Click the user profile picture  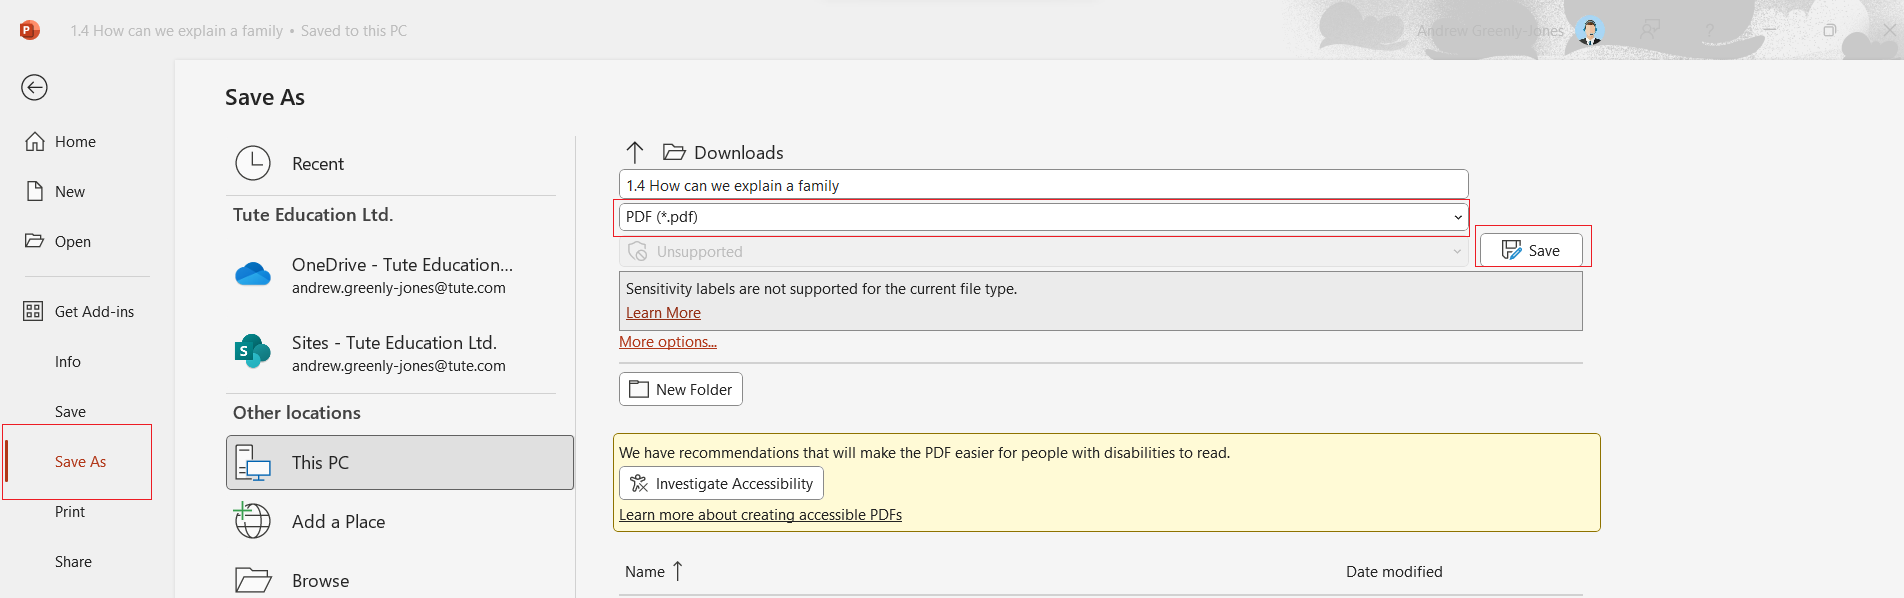[1589, 31]
